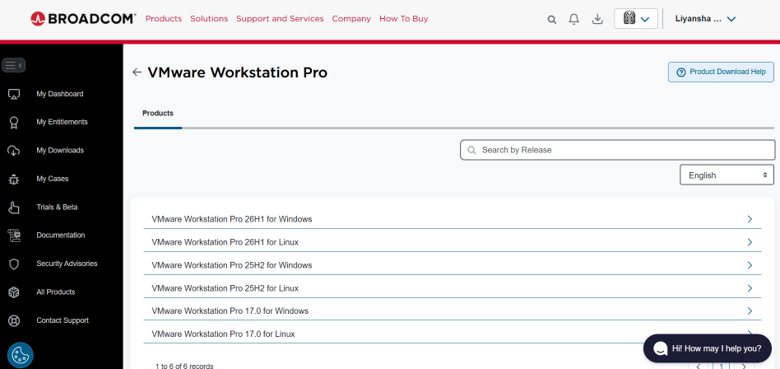The width and height of the screenshot is (780, 369).
Task: Open the search magnifier icon in header
Action: point(552,19)
